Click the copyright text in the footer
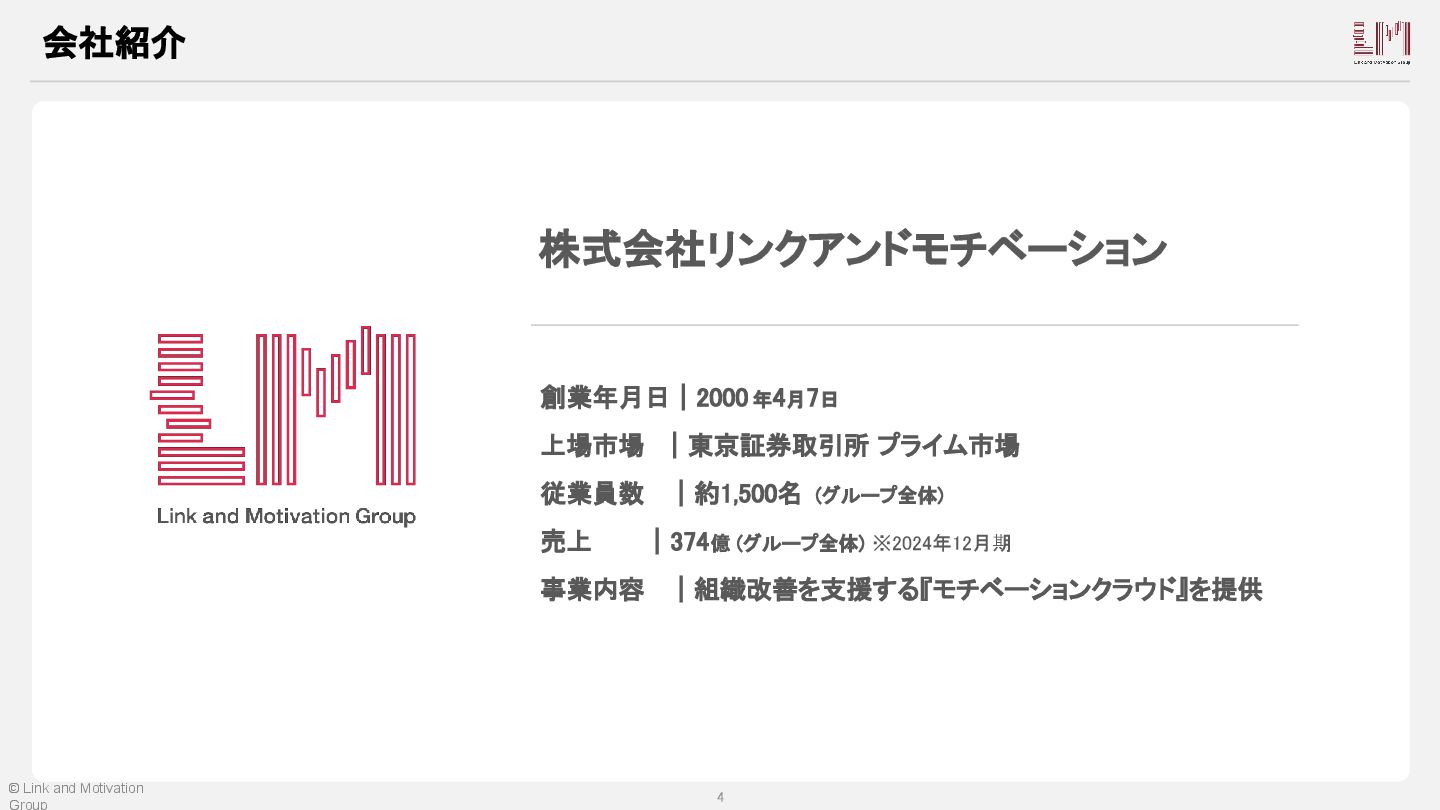The width and height of the screenshot is (1440, 810). tap(76, 796)
